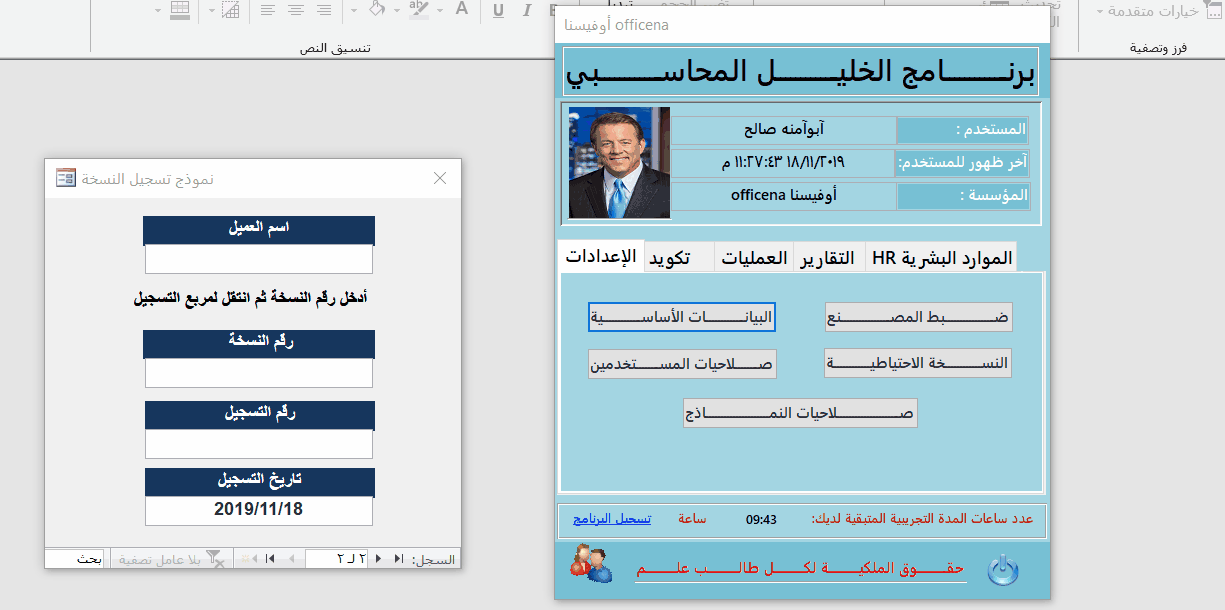This screenshot has width=1225, height=610.
Task: Apply underline formatting with U icon
Action: coord(498,10)
